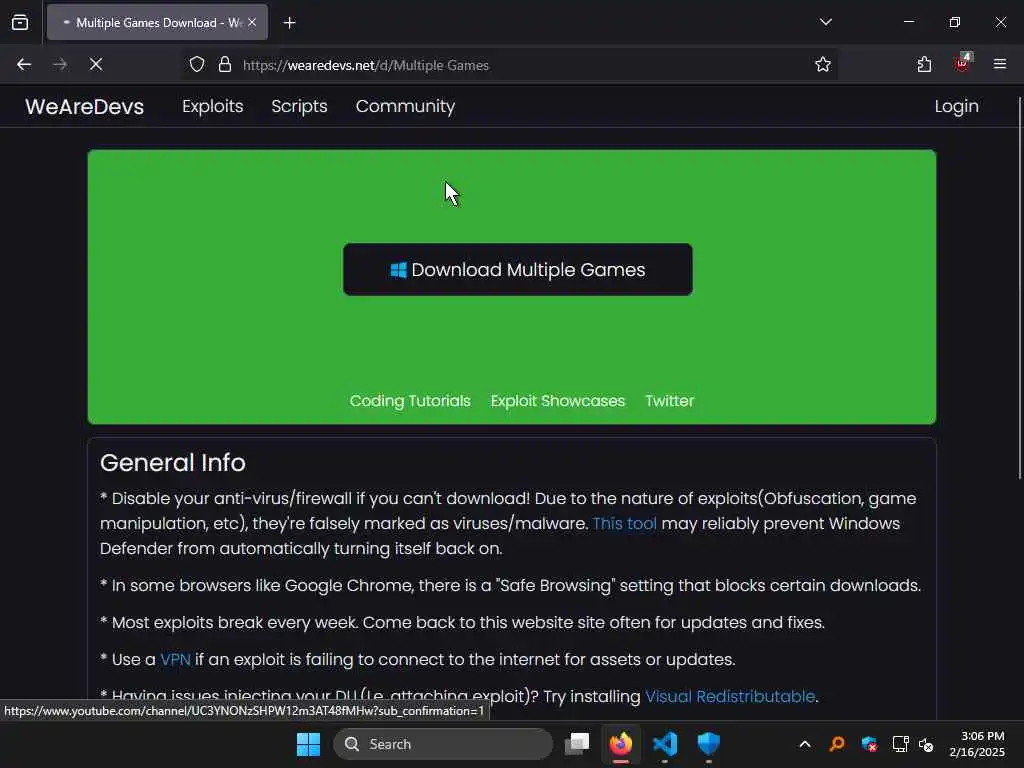The width and height of the screenshot is (1024, 768).
Task: Open the orange magnifier tray icon
Action: [837, 744]
